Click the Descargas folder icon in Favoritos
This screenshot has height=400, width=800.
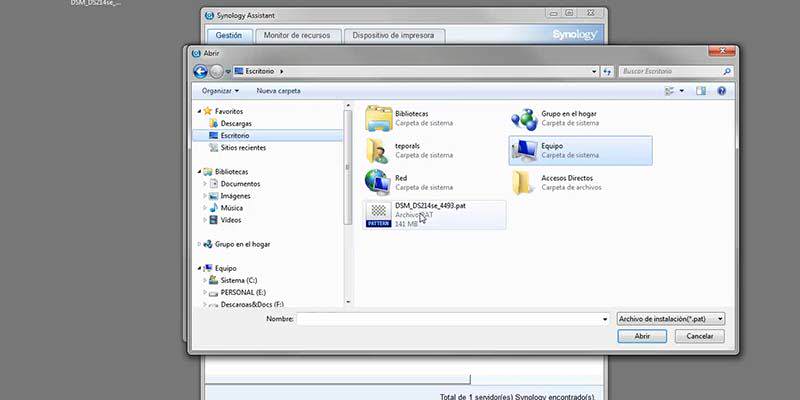point(213,123)
